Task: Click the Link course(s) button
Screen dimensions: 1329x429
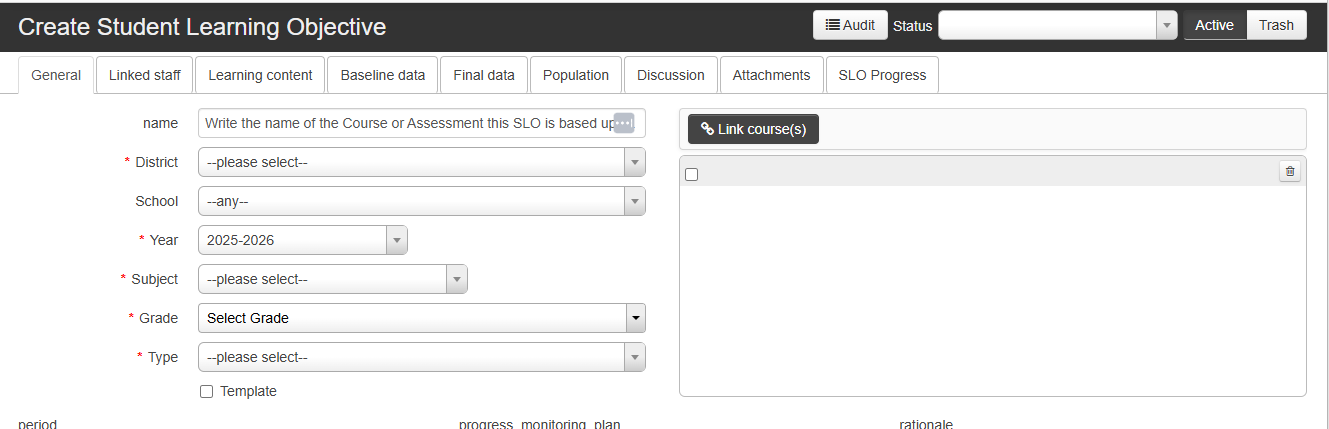Action: [753, 129]
